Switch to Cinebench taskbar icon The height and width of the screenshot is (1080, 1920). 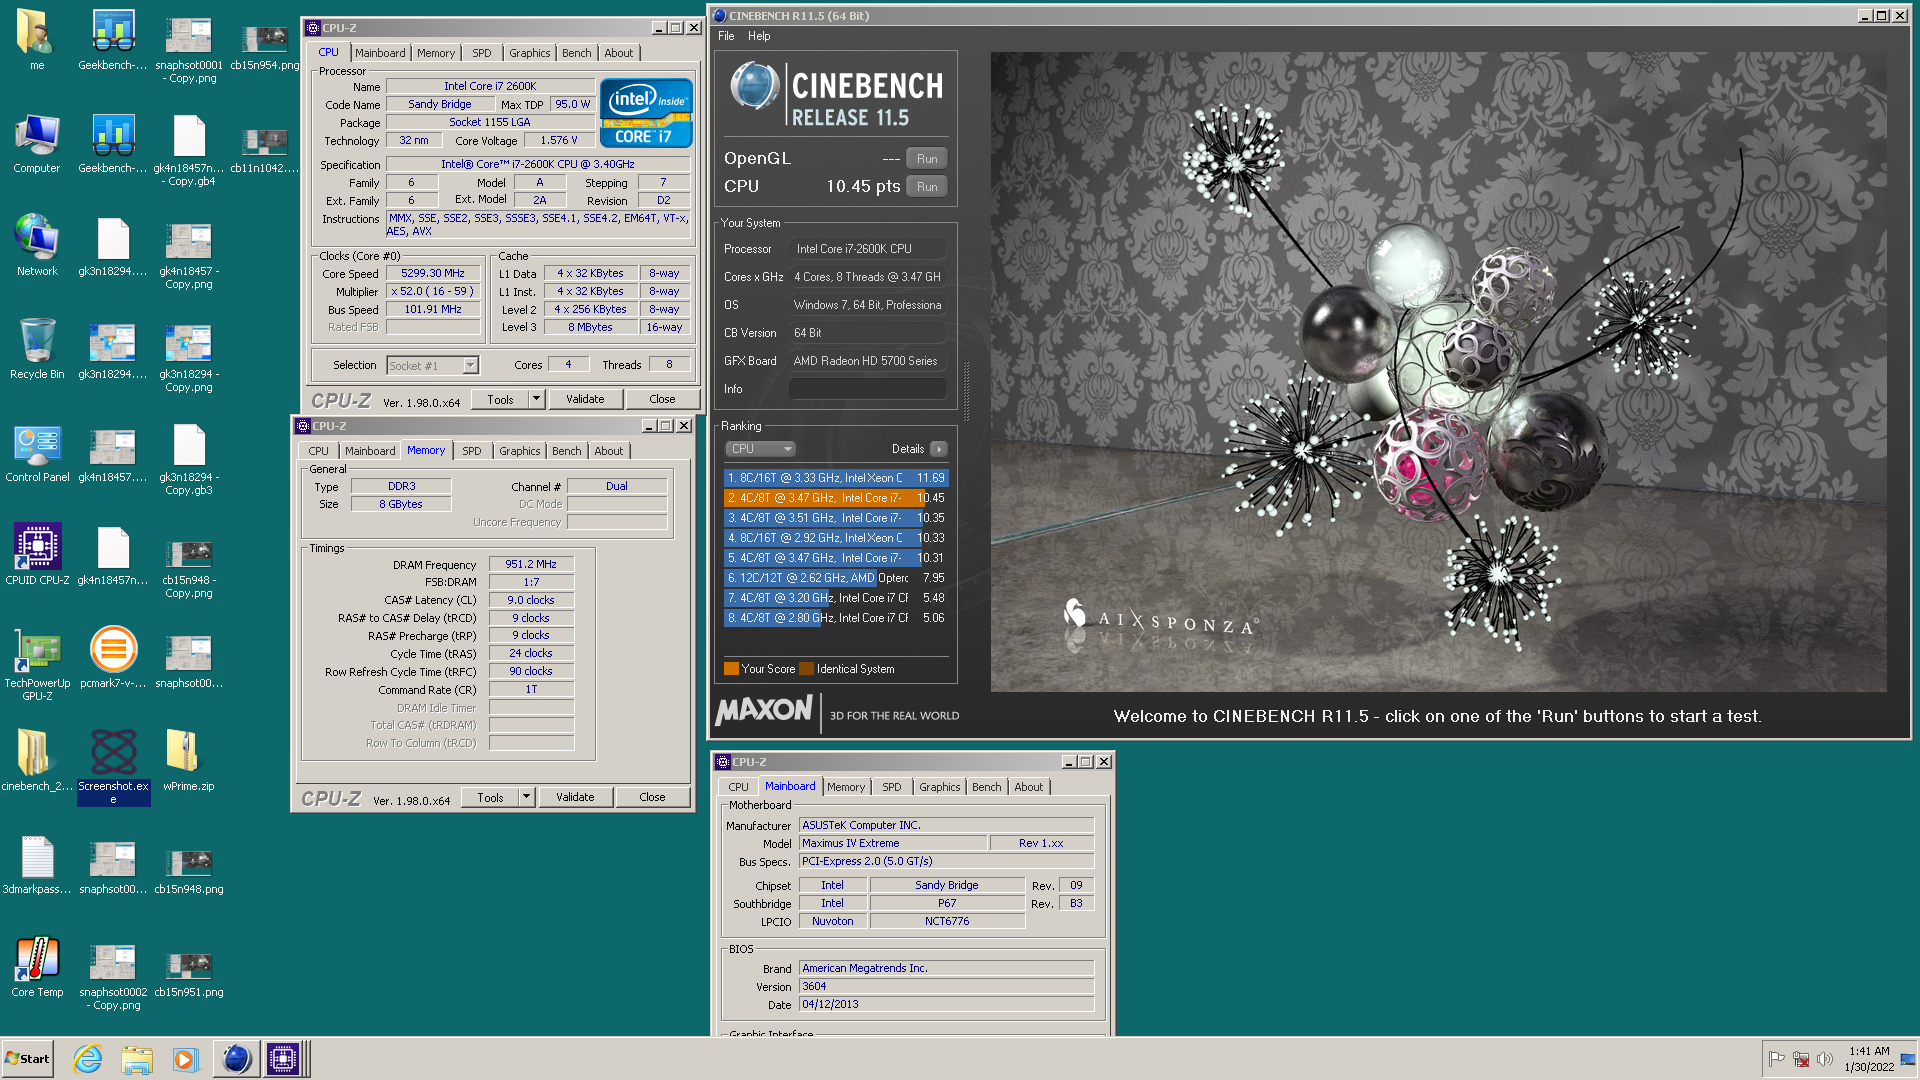(236, 1059)
